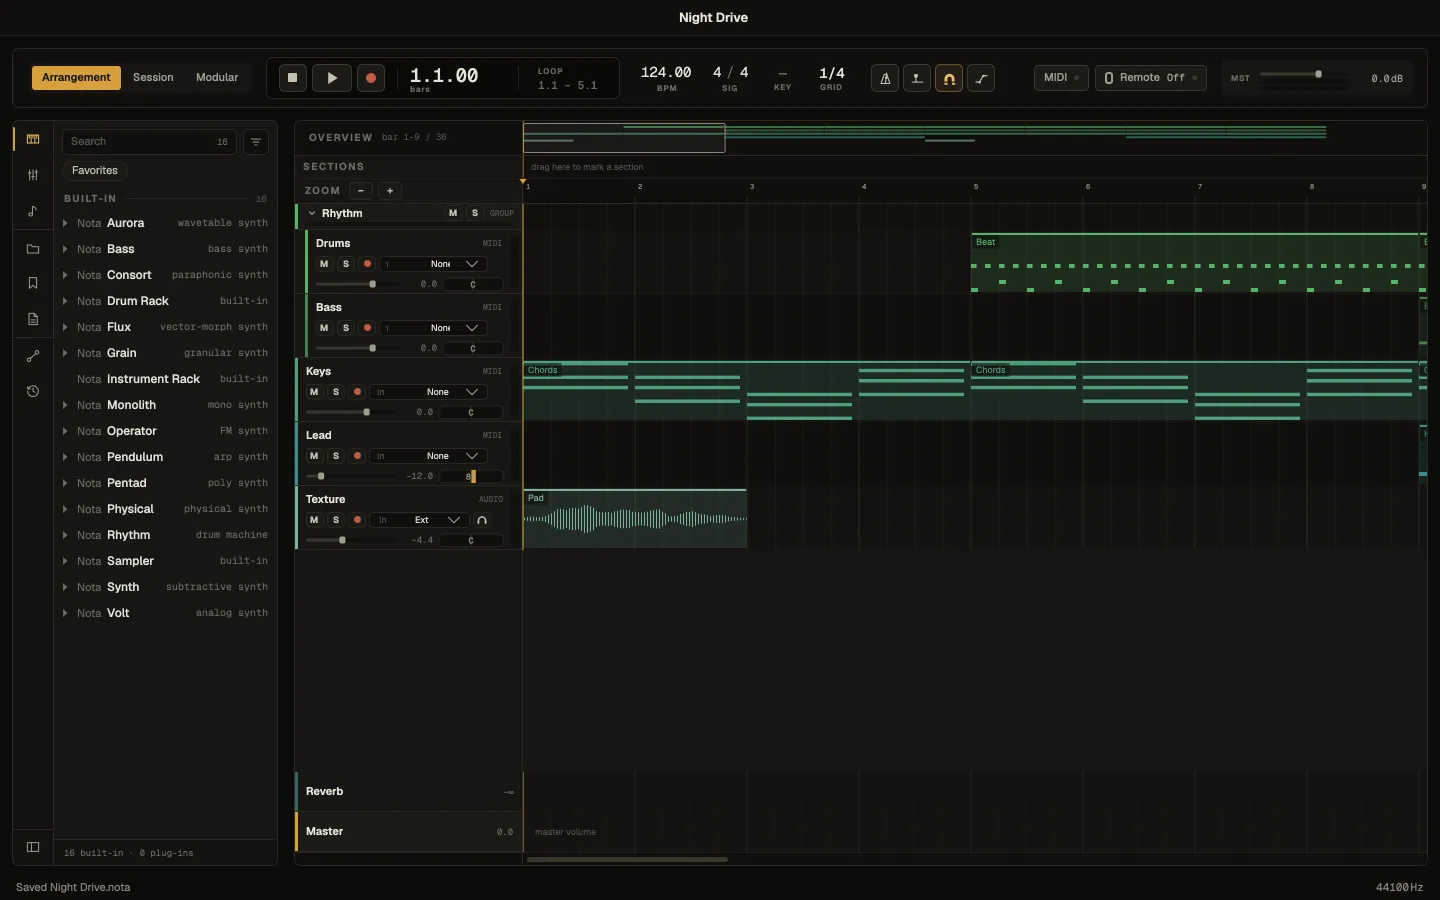The width and height of the screenshot is (1440, 900).
Task: Solo the Texture track
Action: tap(336, 520)
